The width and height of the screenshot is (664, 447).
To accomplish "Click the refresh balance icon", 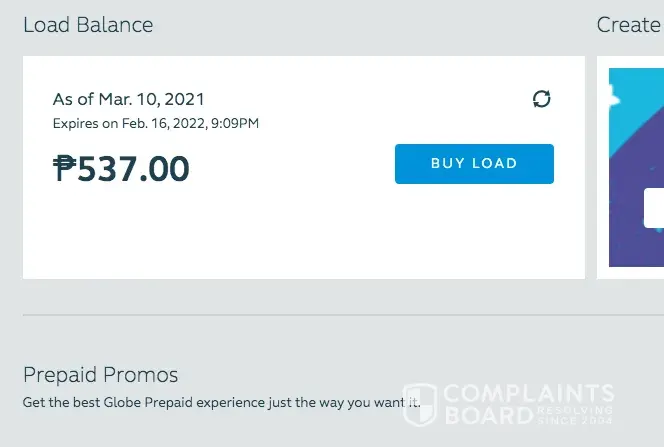I will coord(541,99).
